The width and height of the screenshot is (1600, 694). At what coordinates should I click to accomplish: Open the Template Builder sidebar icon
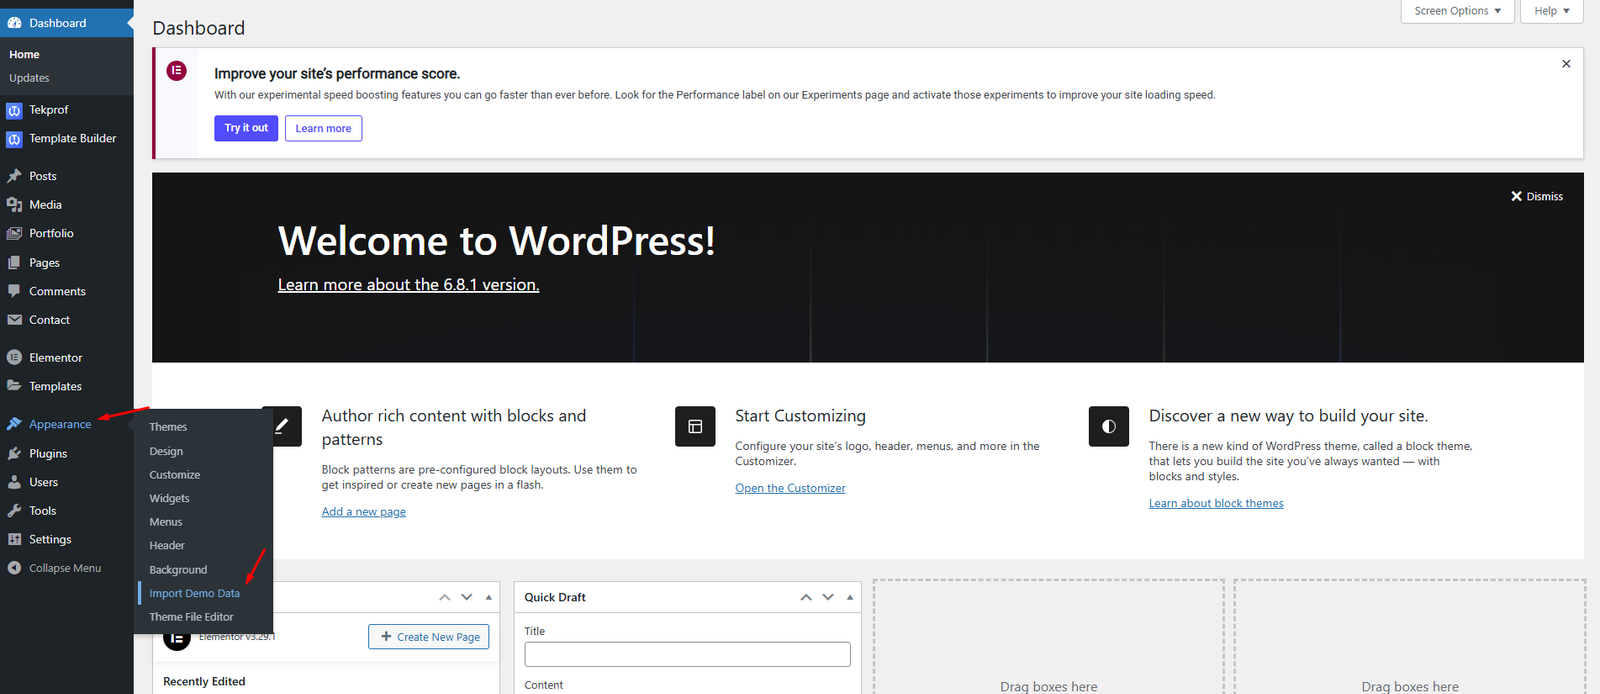(x=14, y=139)
